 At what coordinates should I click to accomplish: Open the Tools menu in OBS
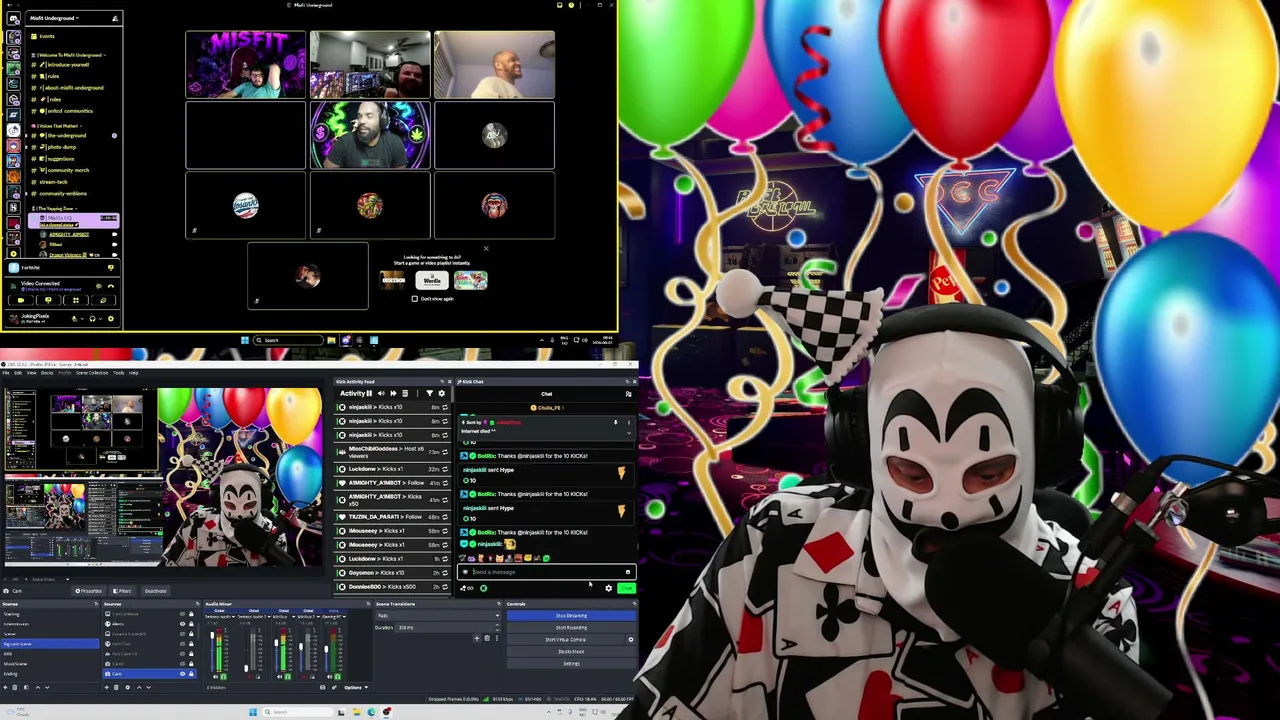119,373
